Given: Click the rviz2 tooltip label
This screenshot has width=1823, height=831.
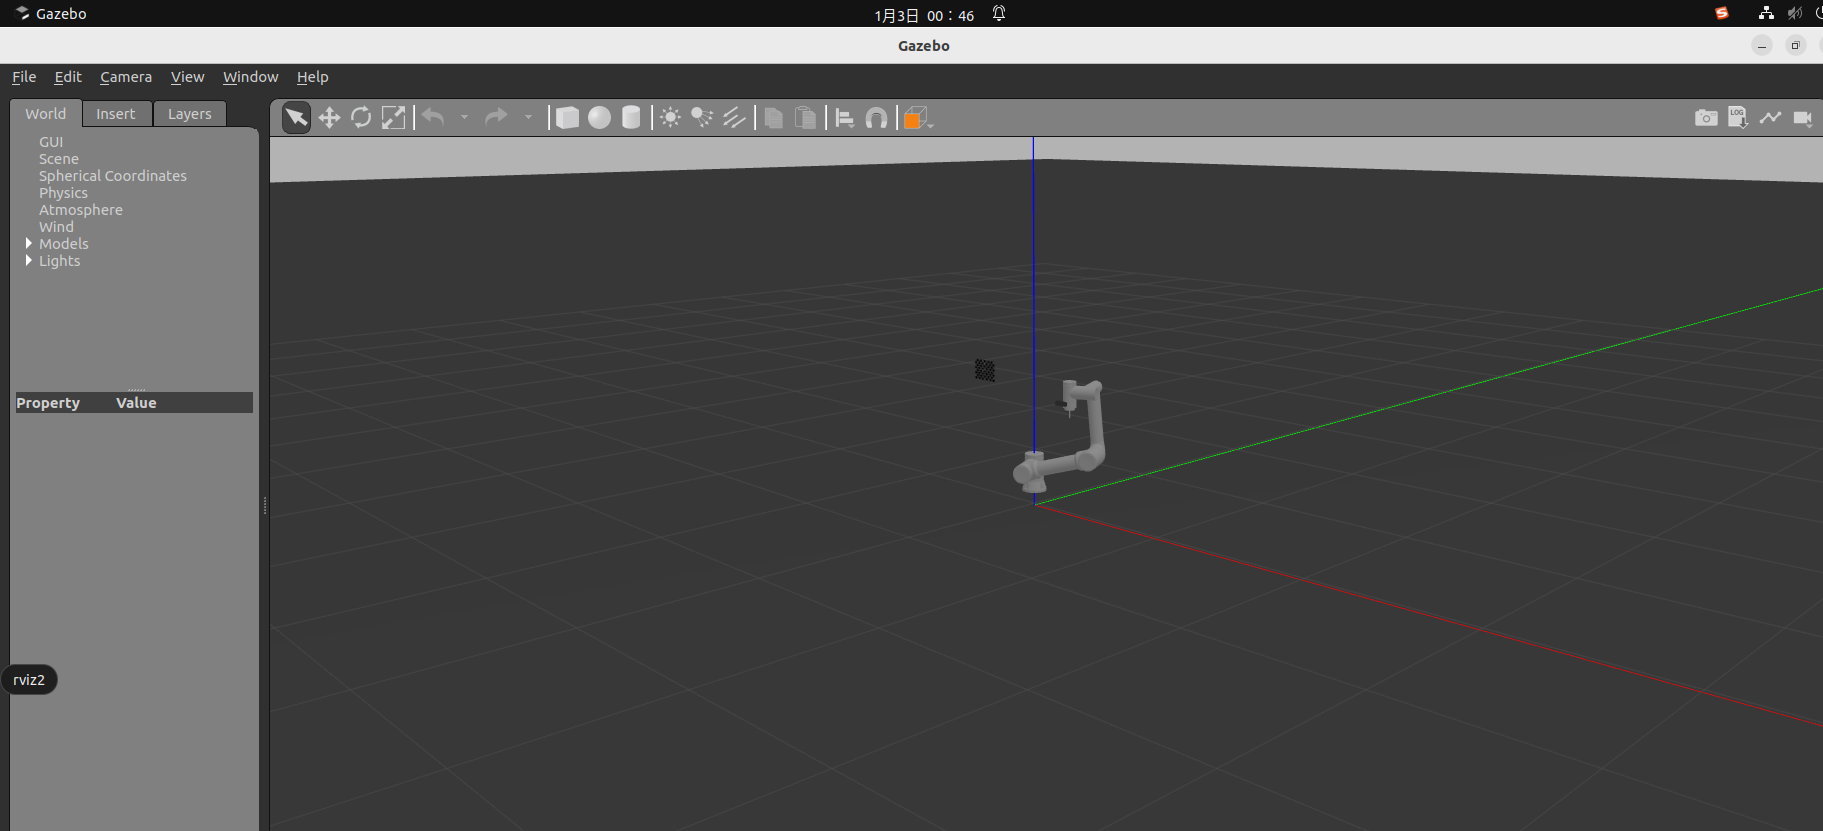Looking at the screenshot, I should pyautogui.click(x=29, y=680).
